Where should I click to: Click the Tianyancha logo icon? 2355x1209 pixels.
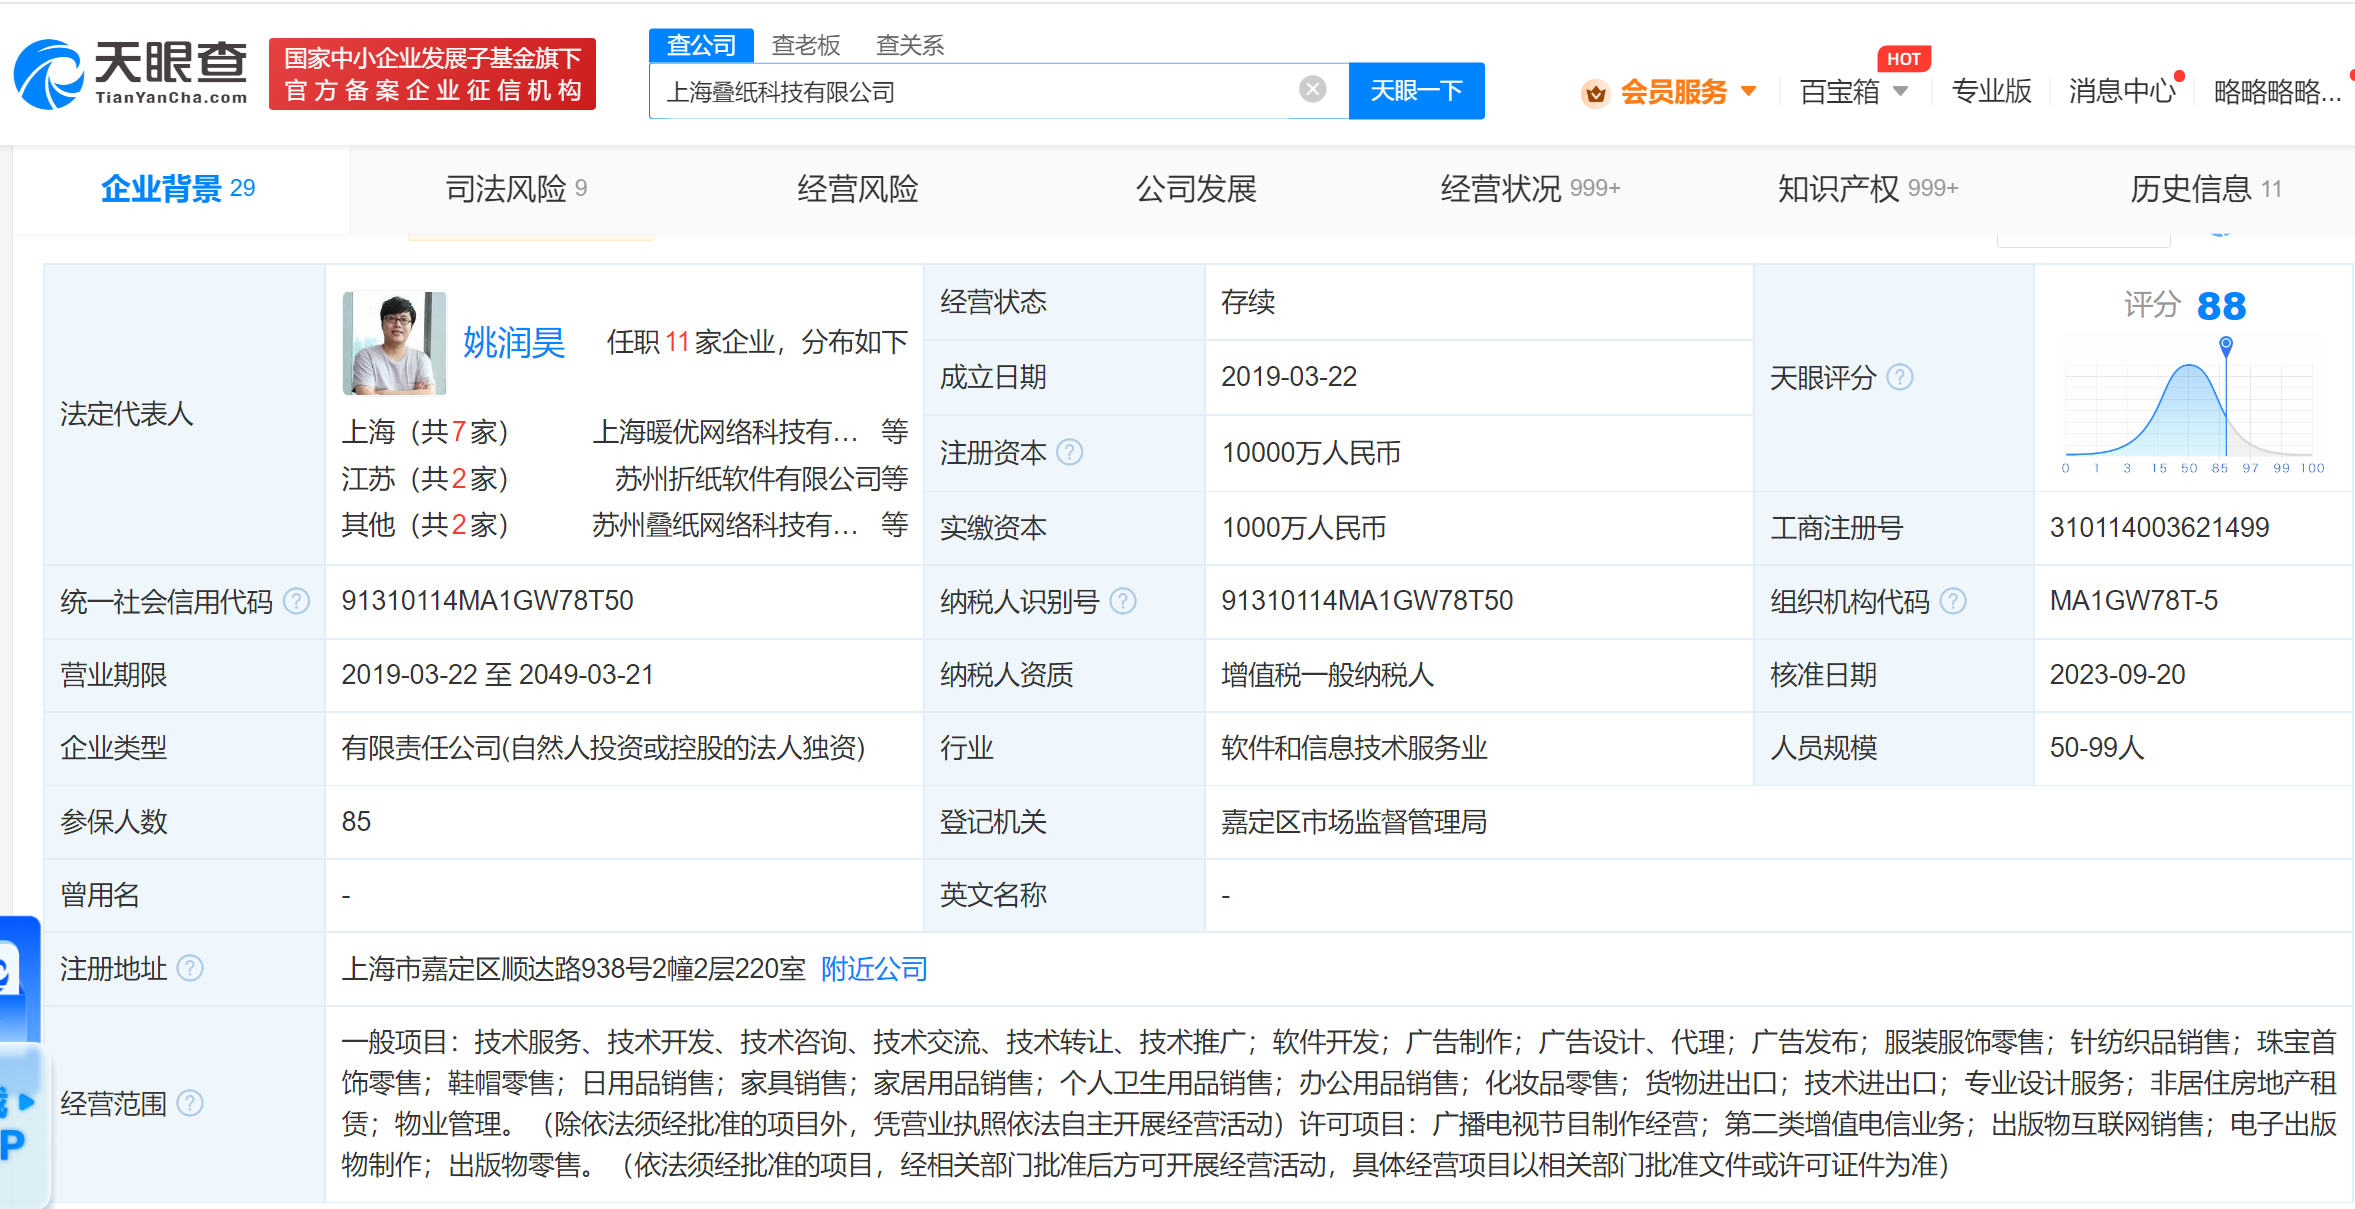(x=48, y=75)
